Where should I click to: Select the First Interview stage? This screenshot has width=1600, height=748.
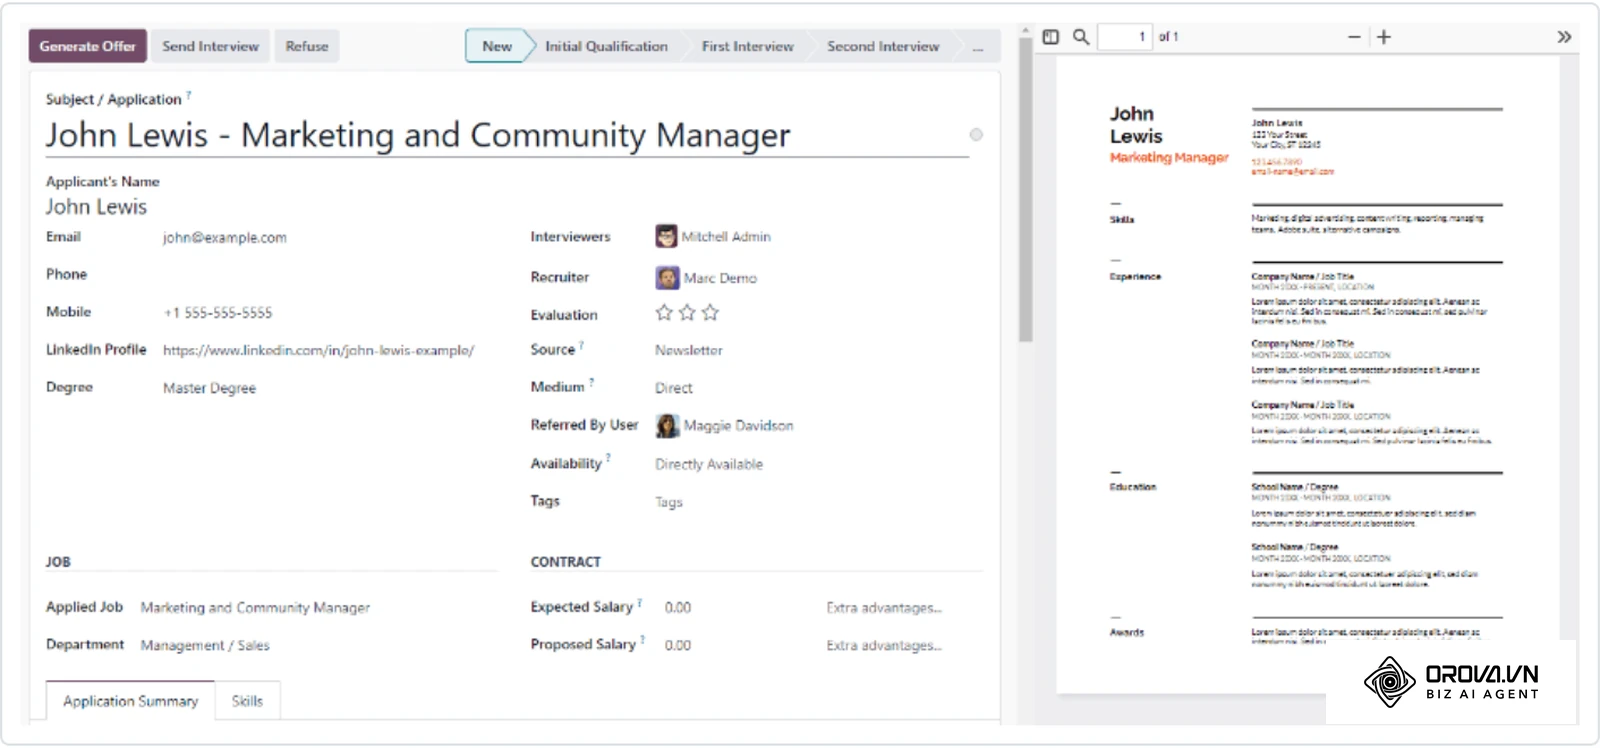coord(747,46)
